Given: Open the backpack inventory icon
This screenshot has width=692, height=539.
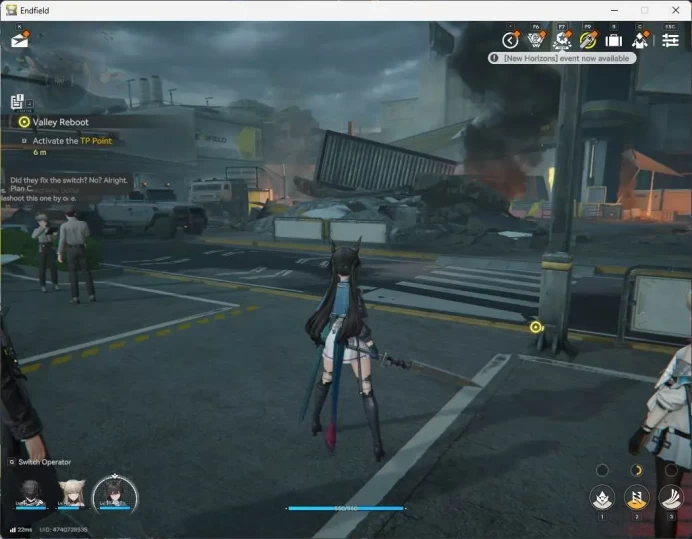Looking at the screenshot, I should coord(613,41).
